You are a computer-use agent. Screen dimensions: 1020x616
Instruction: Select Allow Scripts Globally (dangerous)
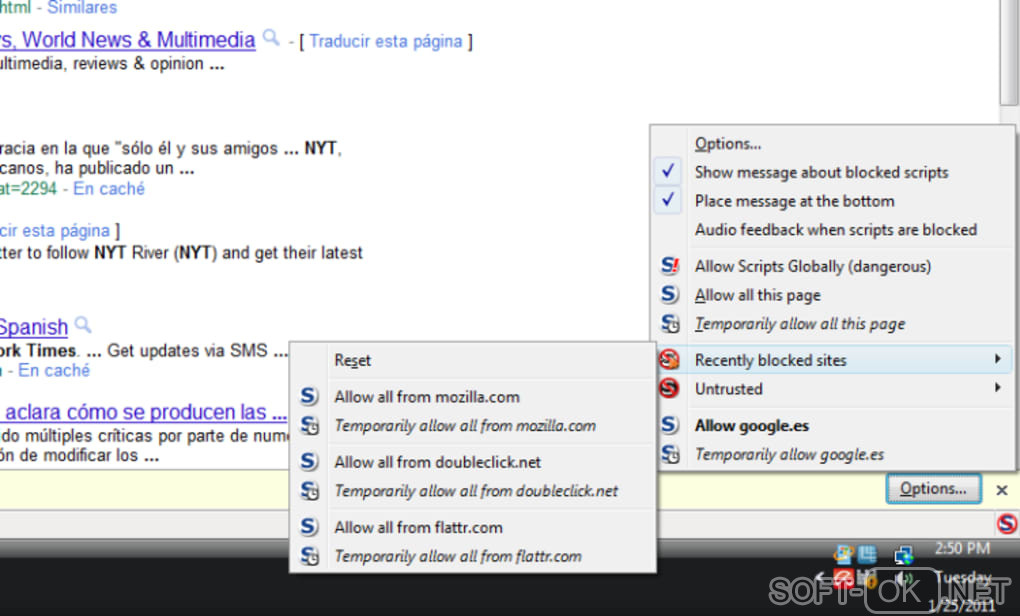coord(832,265)
